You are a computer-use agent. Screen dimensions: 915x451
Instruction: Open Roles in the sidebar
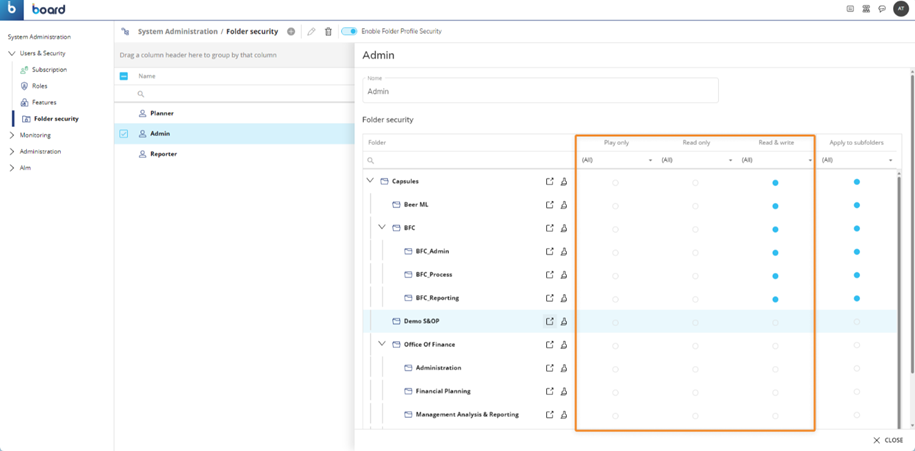39,86
